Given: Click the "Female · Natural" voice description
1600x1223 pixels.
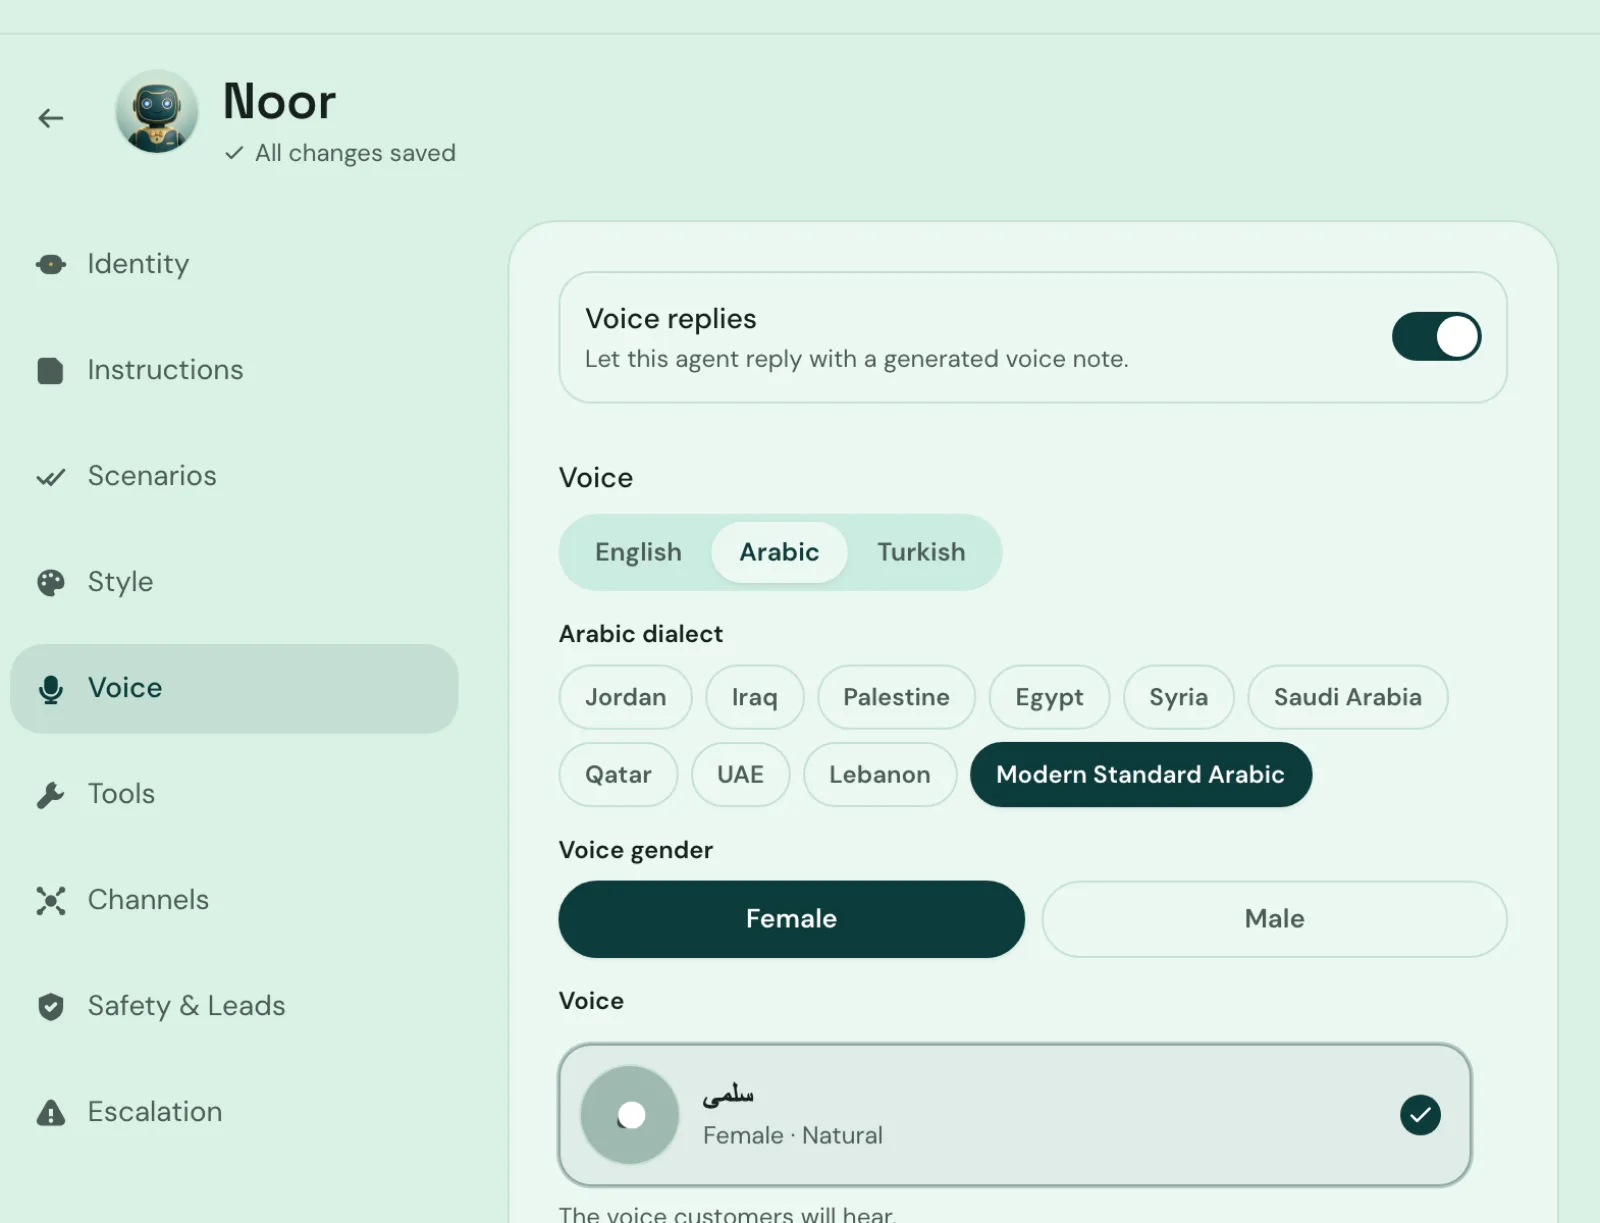Looking at the screenshot, I should pyautogui.click(x=793, y=1136).
